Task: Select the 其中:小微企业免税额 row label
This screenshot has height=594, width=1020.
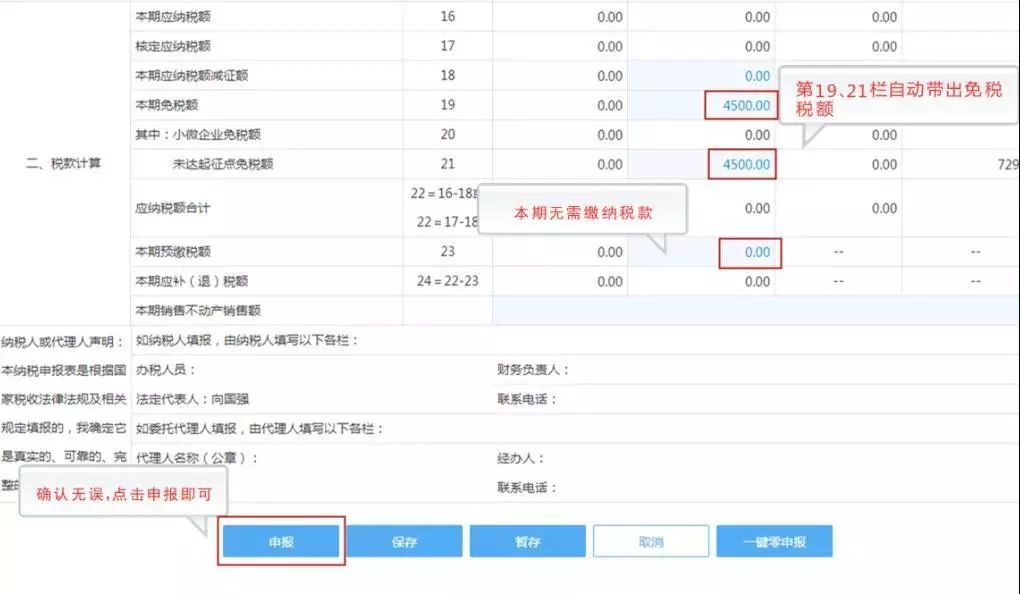Action: [x=198, y=135]
